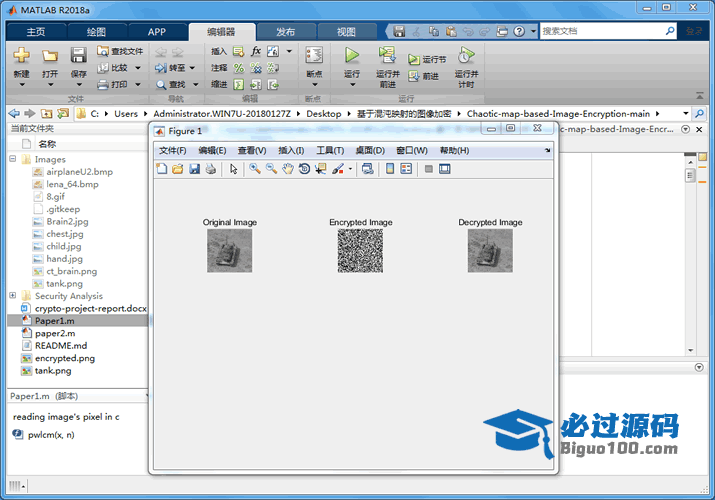Click quick access save icon
This screenshot has width=715, height=500.
[x=399, y=31]
